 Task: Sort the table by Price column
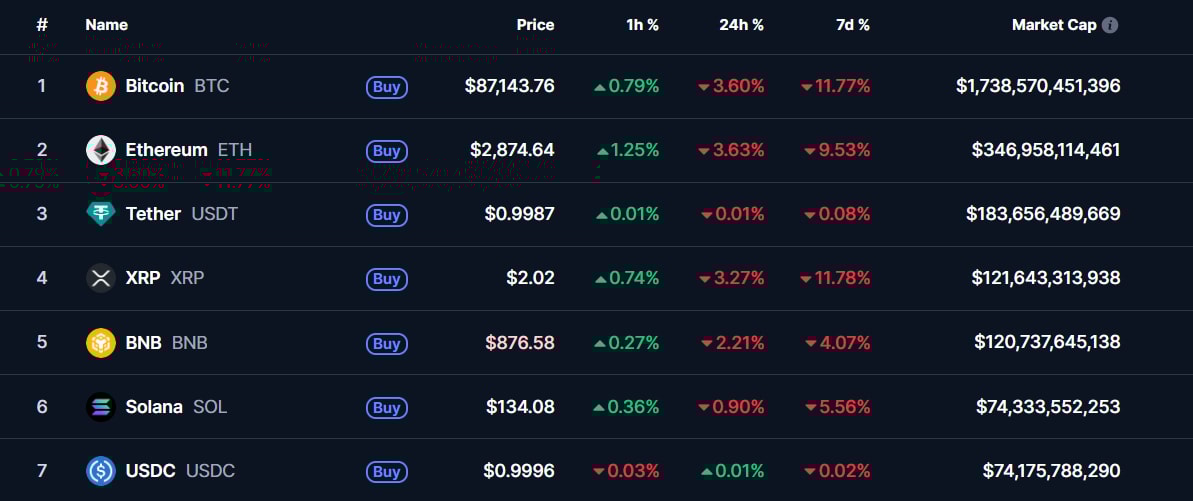click(535, 25)
